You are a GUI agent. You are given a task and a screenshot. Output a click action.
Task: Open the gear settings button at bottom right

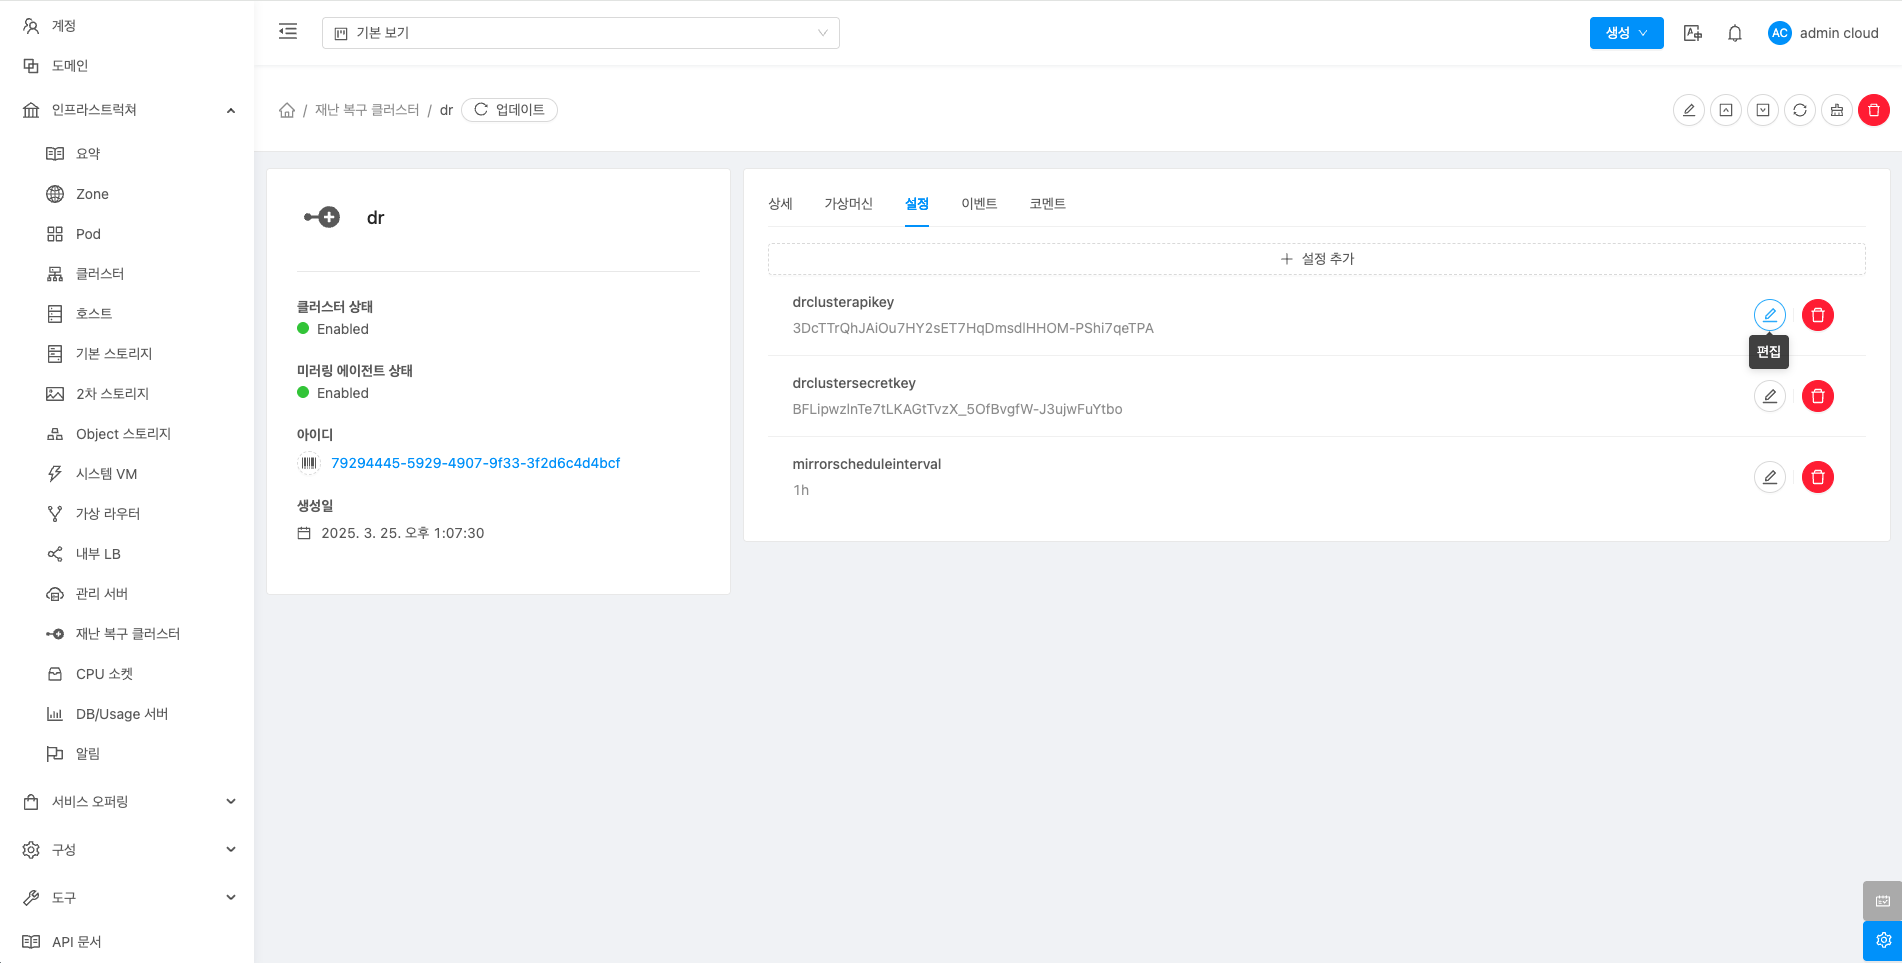1882,940
